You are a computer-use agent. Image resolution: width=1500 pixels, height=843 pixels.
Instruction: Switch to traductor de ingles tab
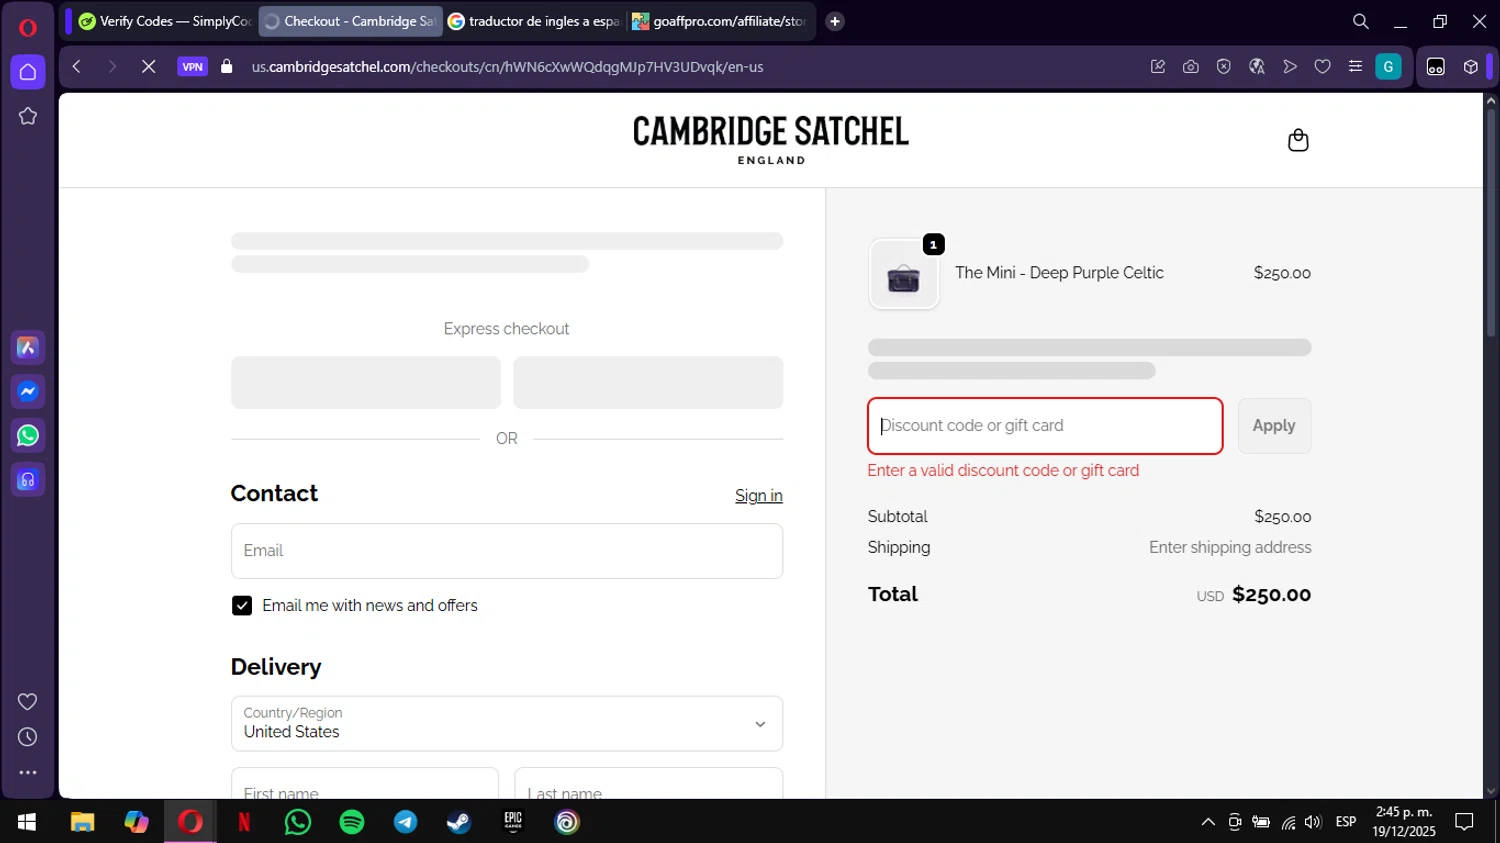point(534,21)
